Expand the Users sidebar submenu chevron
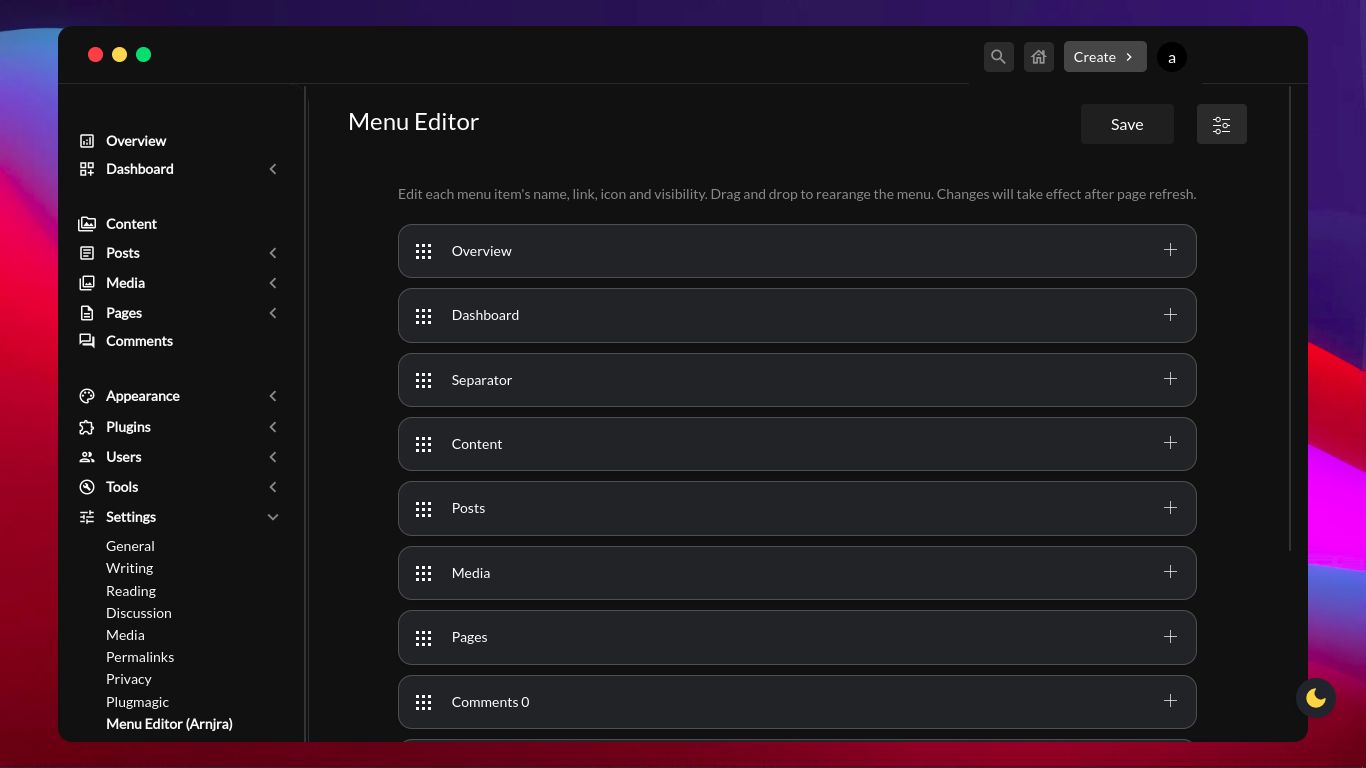1366x768 pixels. point(273,457)
